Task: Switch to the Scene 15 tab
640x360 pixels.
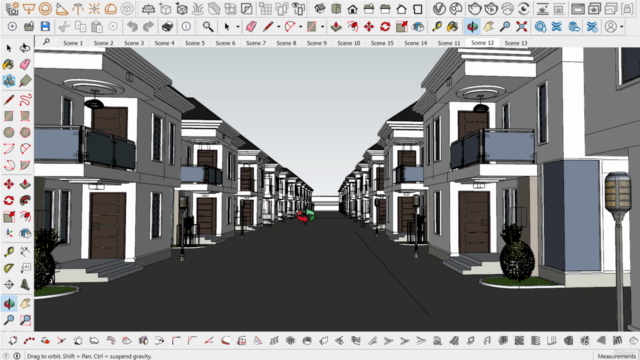Action: [382, 43]
